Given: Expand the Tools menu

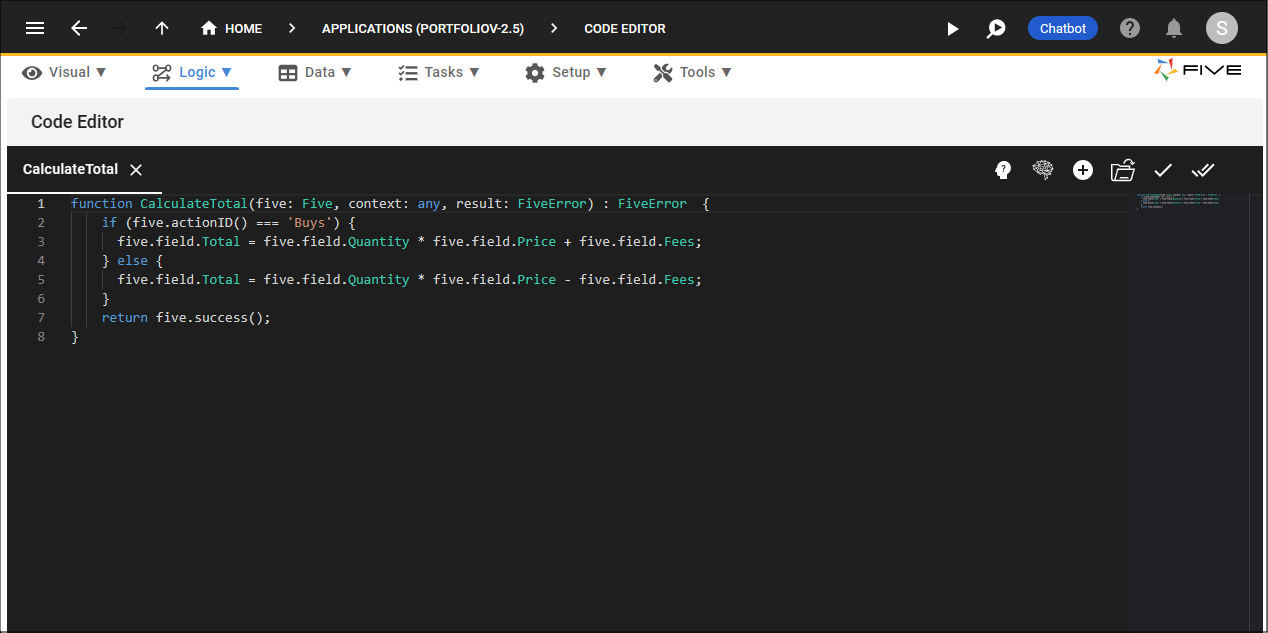Looking at the screenshot, I should 693,72.
